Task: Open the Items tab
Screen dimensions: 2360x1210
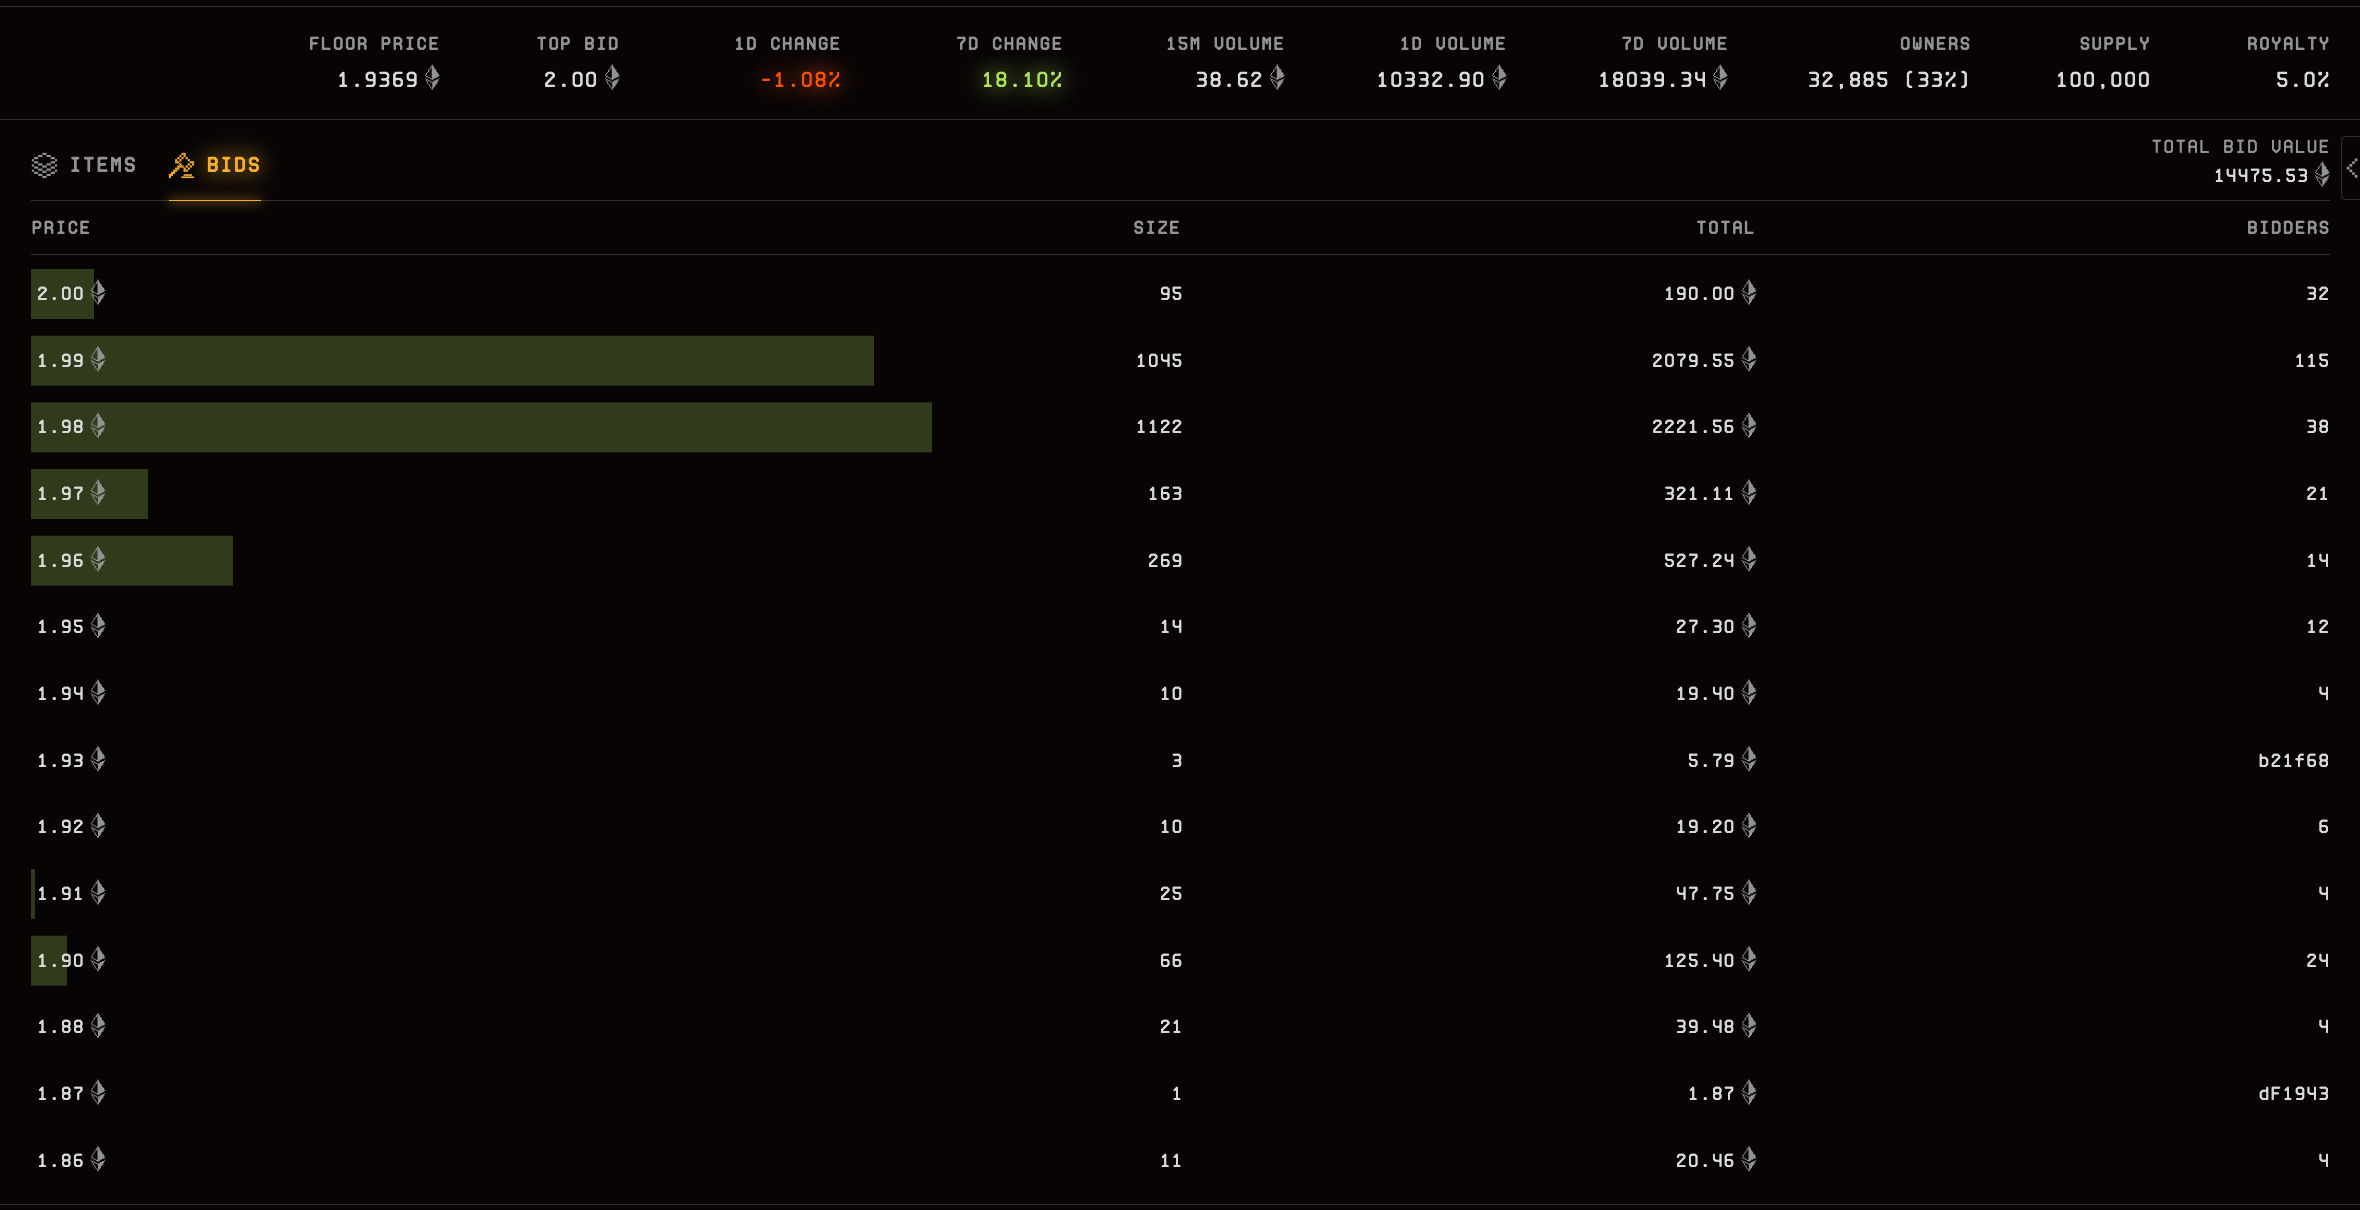Action: 102,165
